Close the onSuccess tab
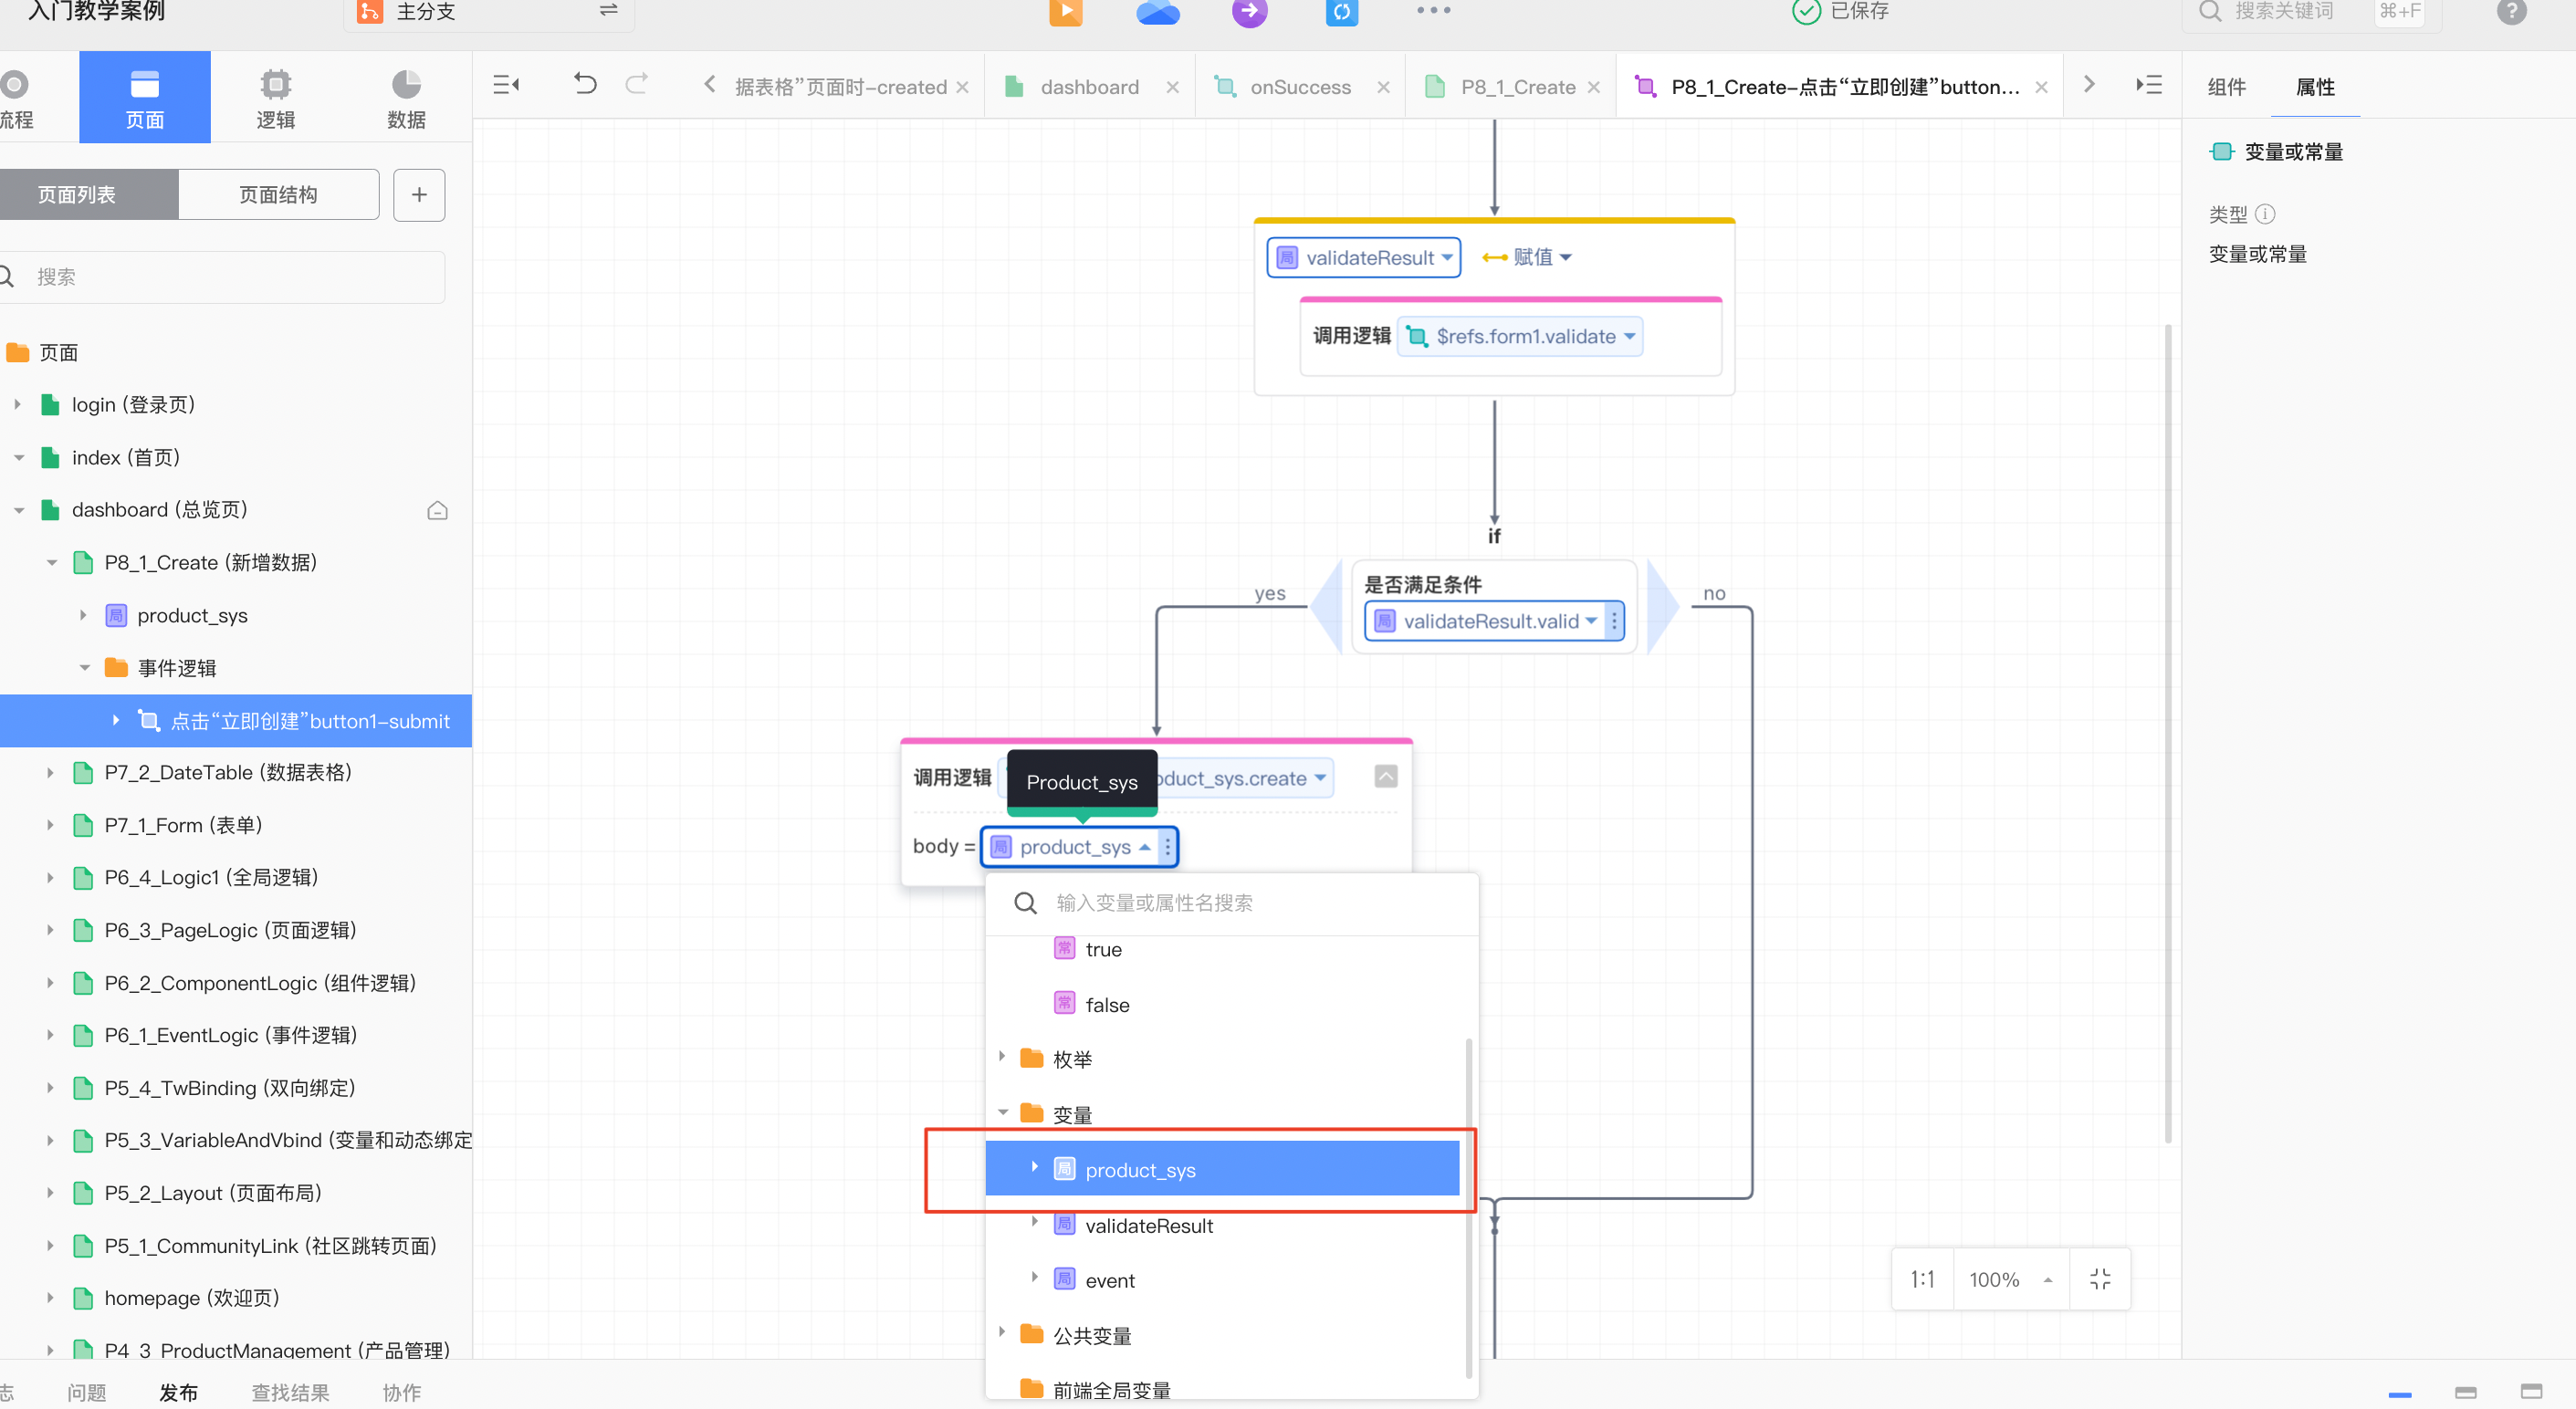Image resolution: width=2576 pixels, height=1409 pixels. [x=1383, y=87]
